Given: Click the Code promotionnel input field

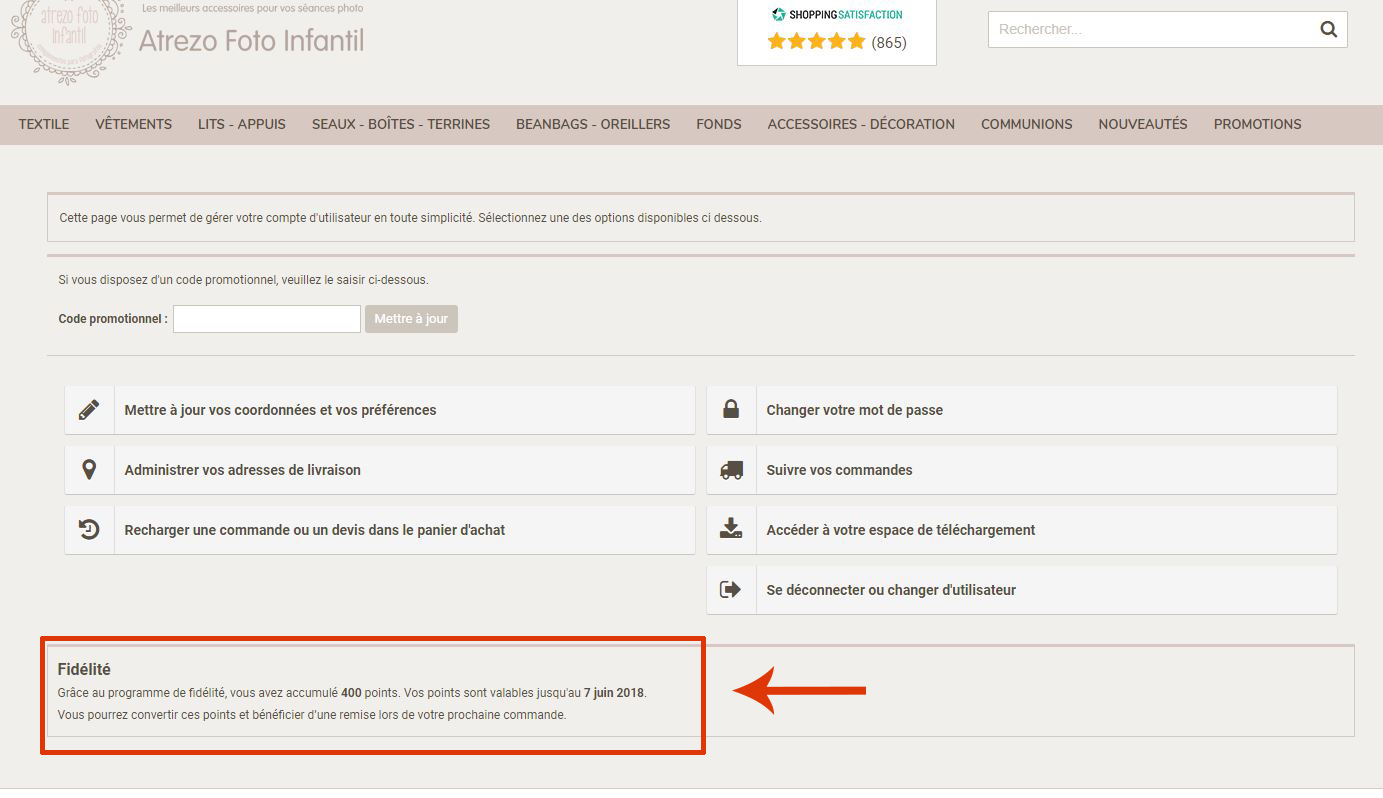Looking at the screenshot, I should [266, 319].
